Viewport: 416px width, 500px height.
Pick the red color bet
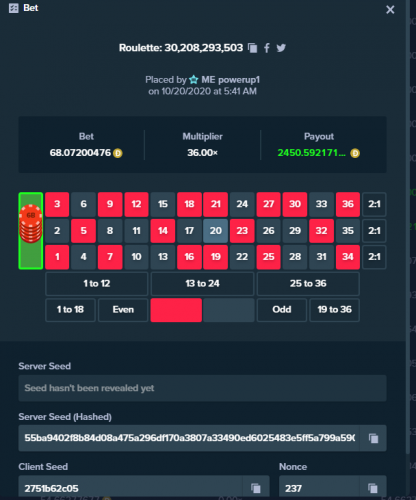pyautogui.click(x=176, y=310)
